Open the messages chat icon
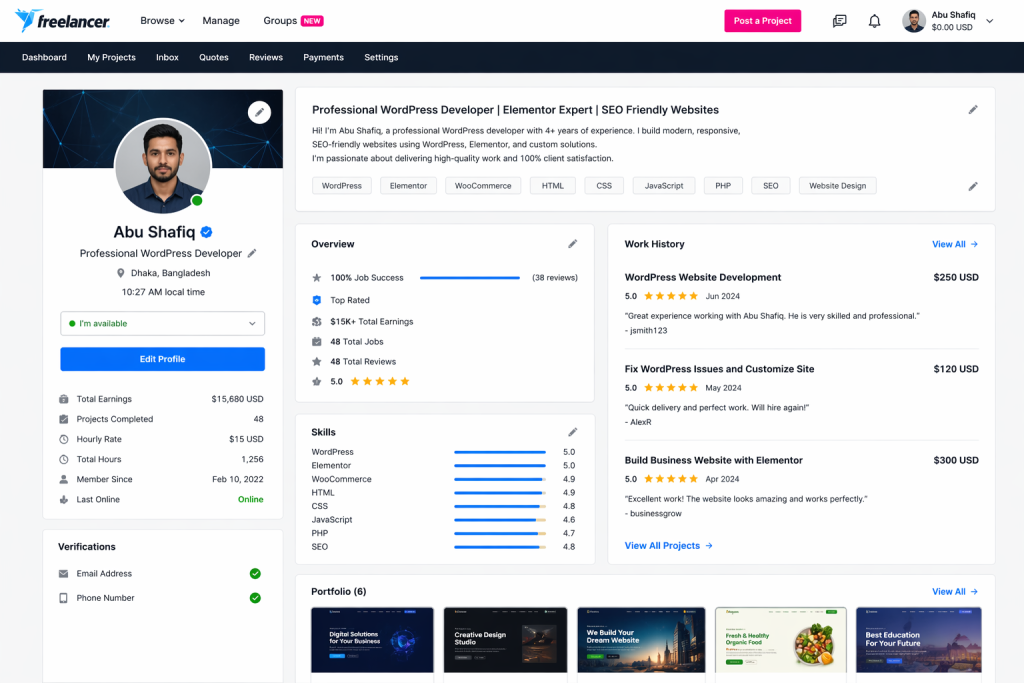This screenshot has width=1024, height=683. (x=839, y=21)
